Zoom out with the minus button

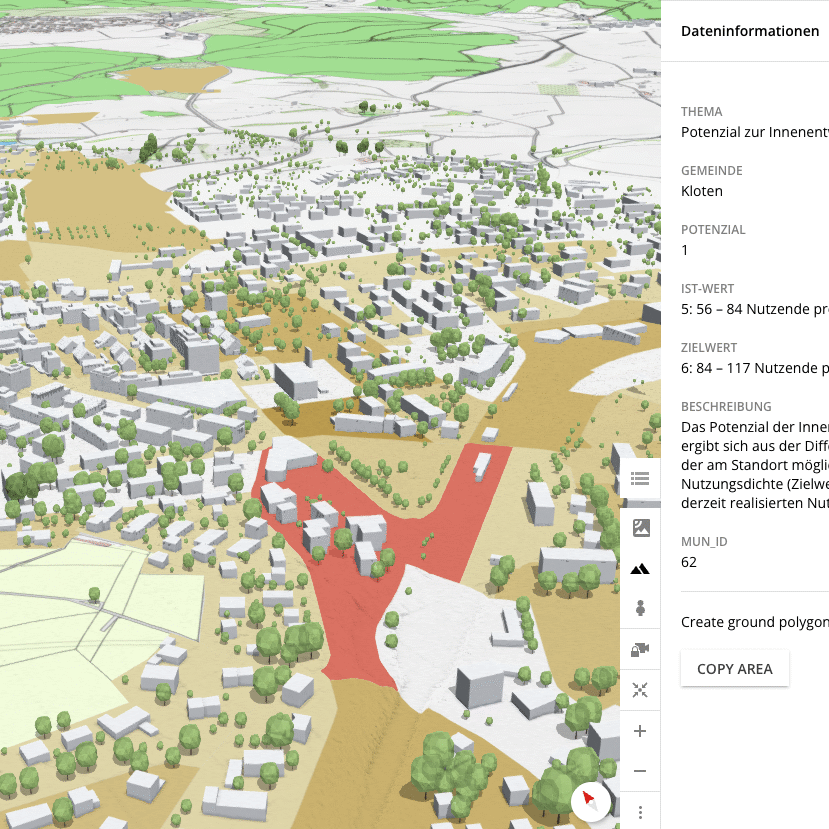tap(640, 771)
